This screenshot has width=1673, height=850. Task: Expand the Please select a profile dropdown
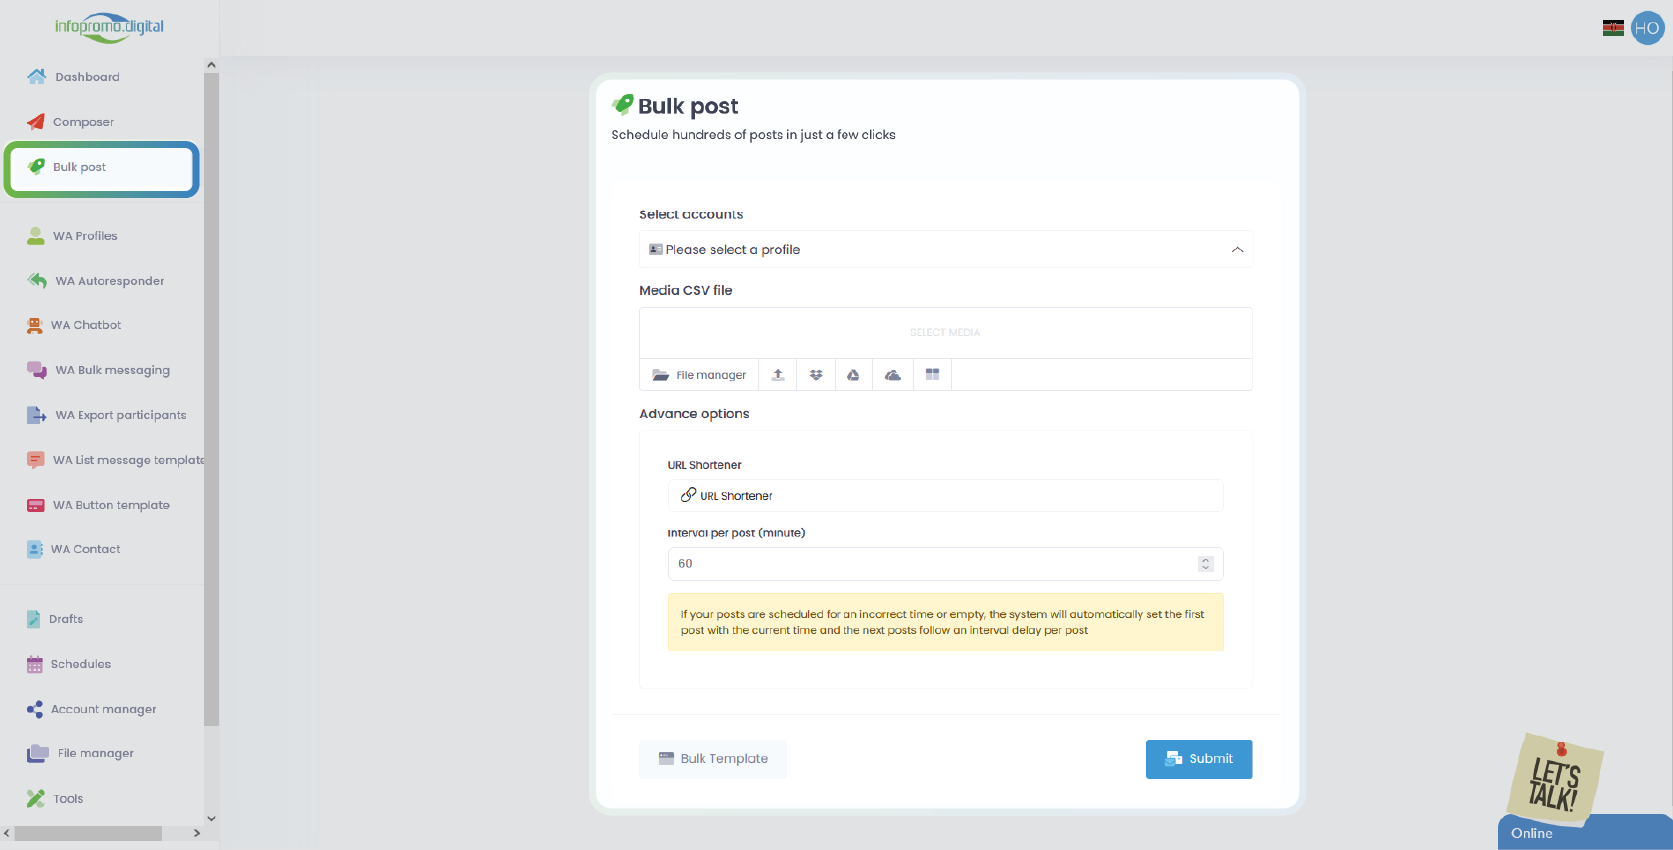point(945,250)
